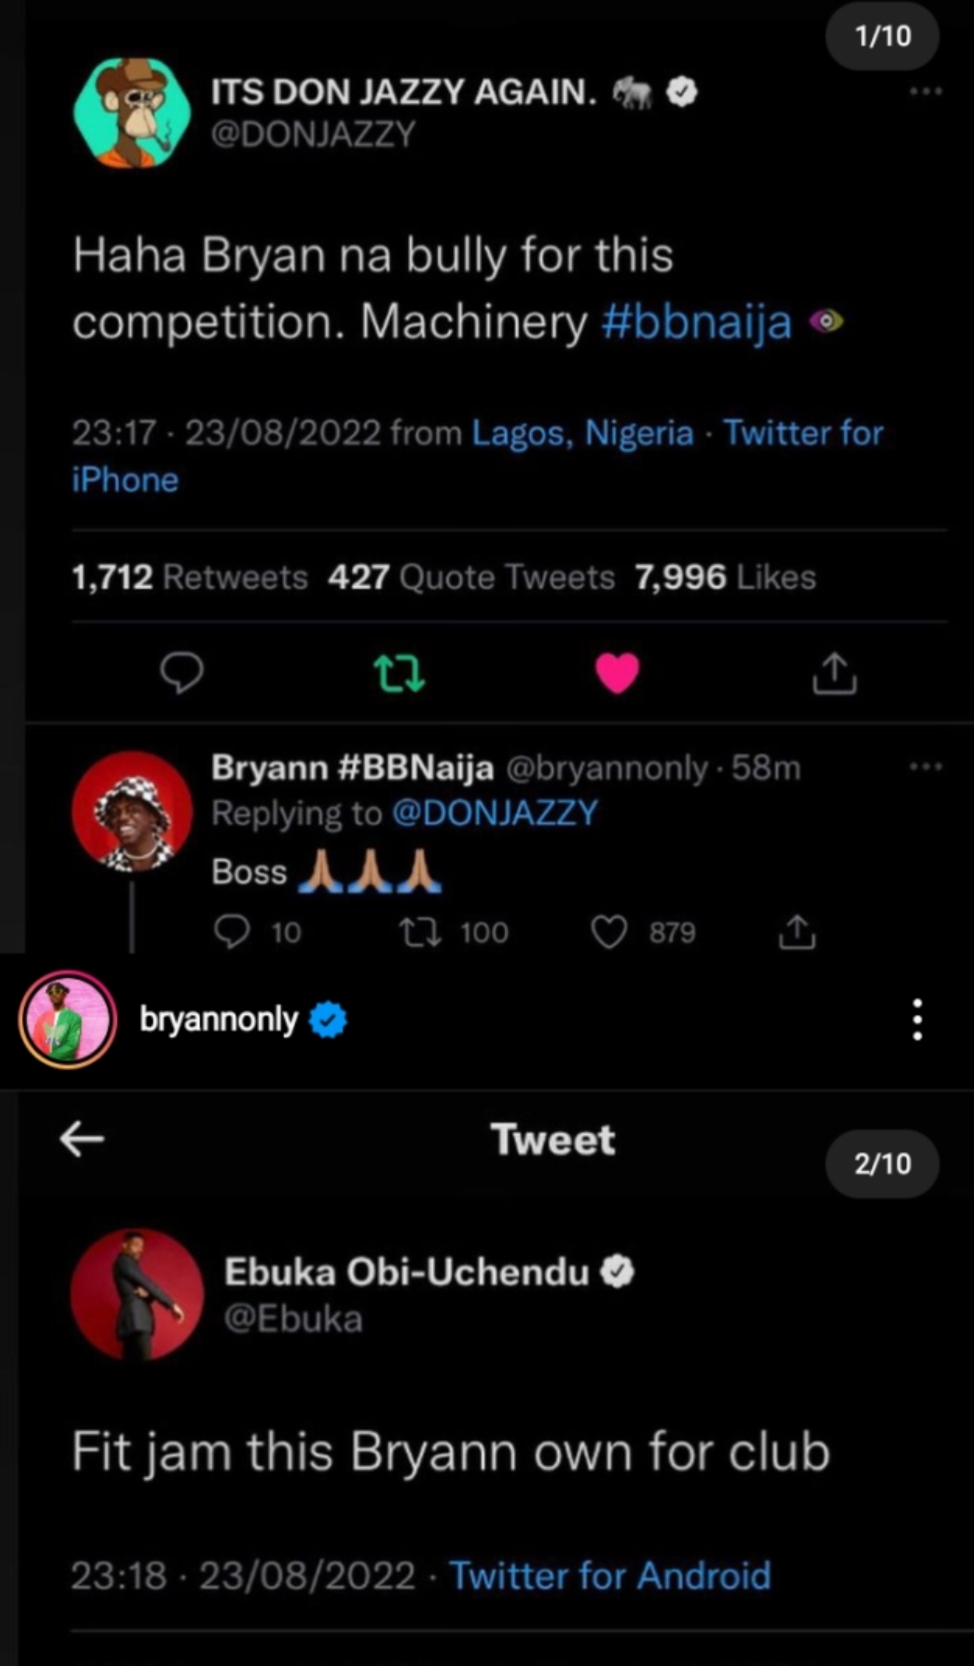
Task: Share Bryann's reply using share icon
Action: [797, 932]
